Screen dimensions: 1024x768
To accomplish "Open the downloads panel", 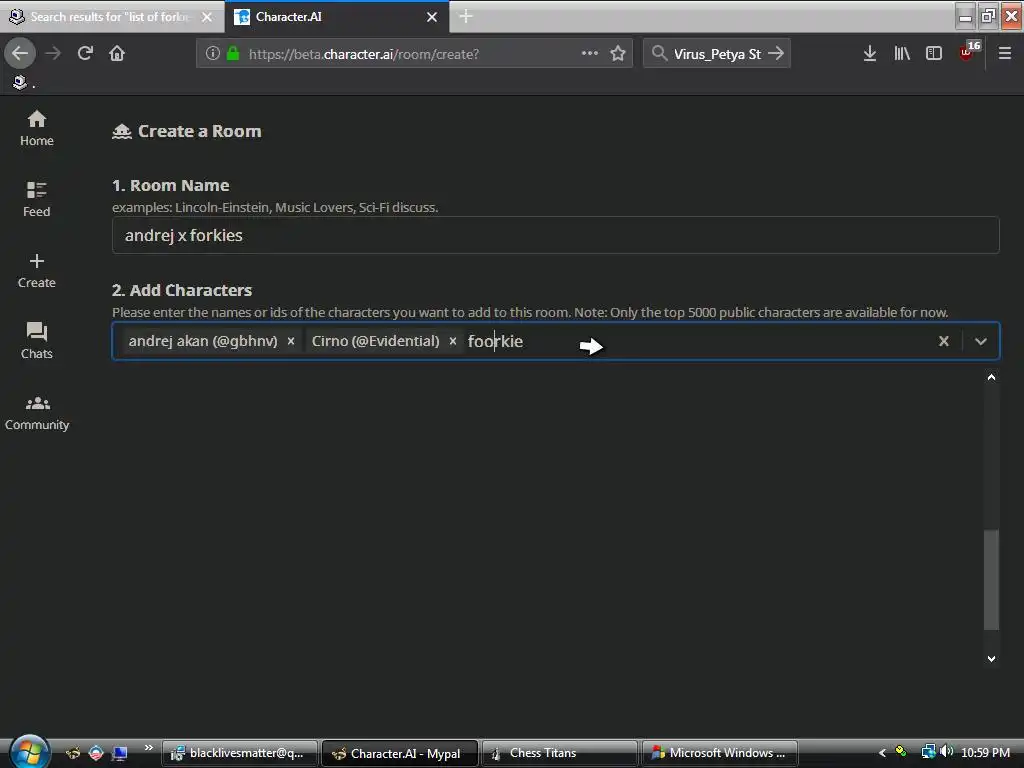I will coord(869,53).
